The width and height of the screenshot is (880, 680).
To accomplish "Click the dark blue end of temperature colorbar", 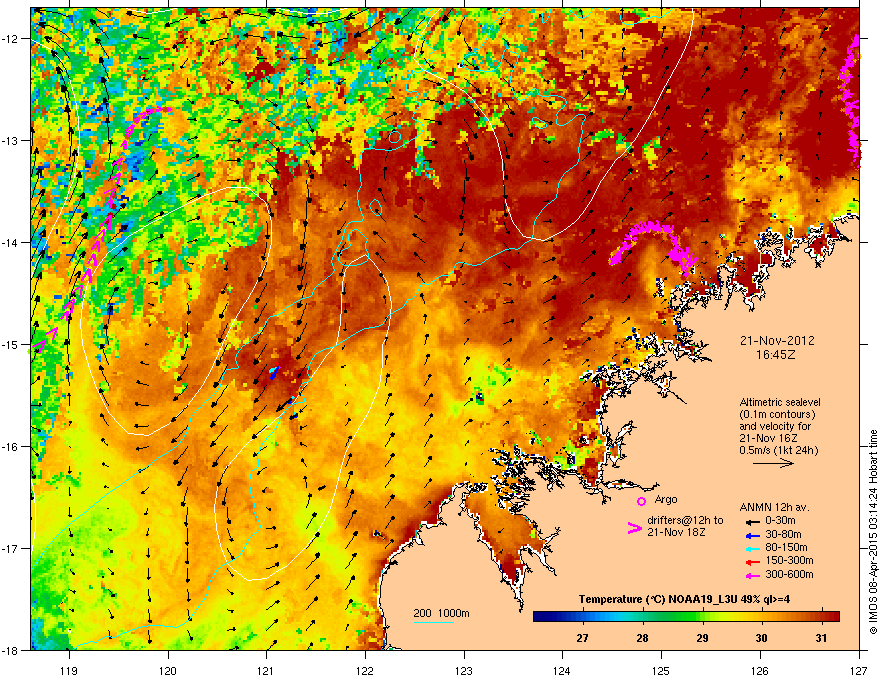I will coord(539,617).
